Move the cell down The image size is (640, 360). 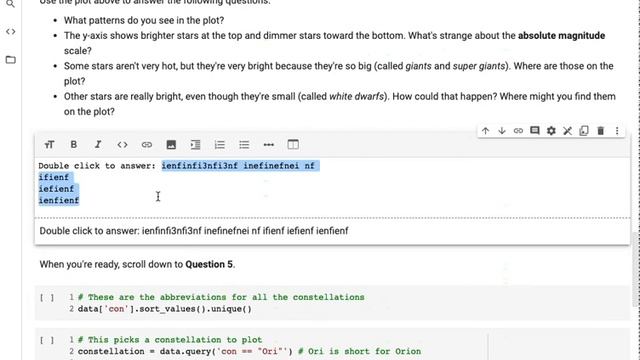click(x=502, y=131)
